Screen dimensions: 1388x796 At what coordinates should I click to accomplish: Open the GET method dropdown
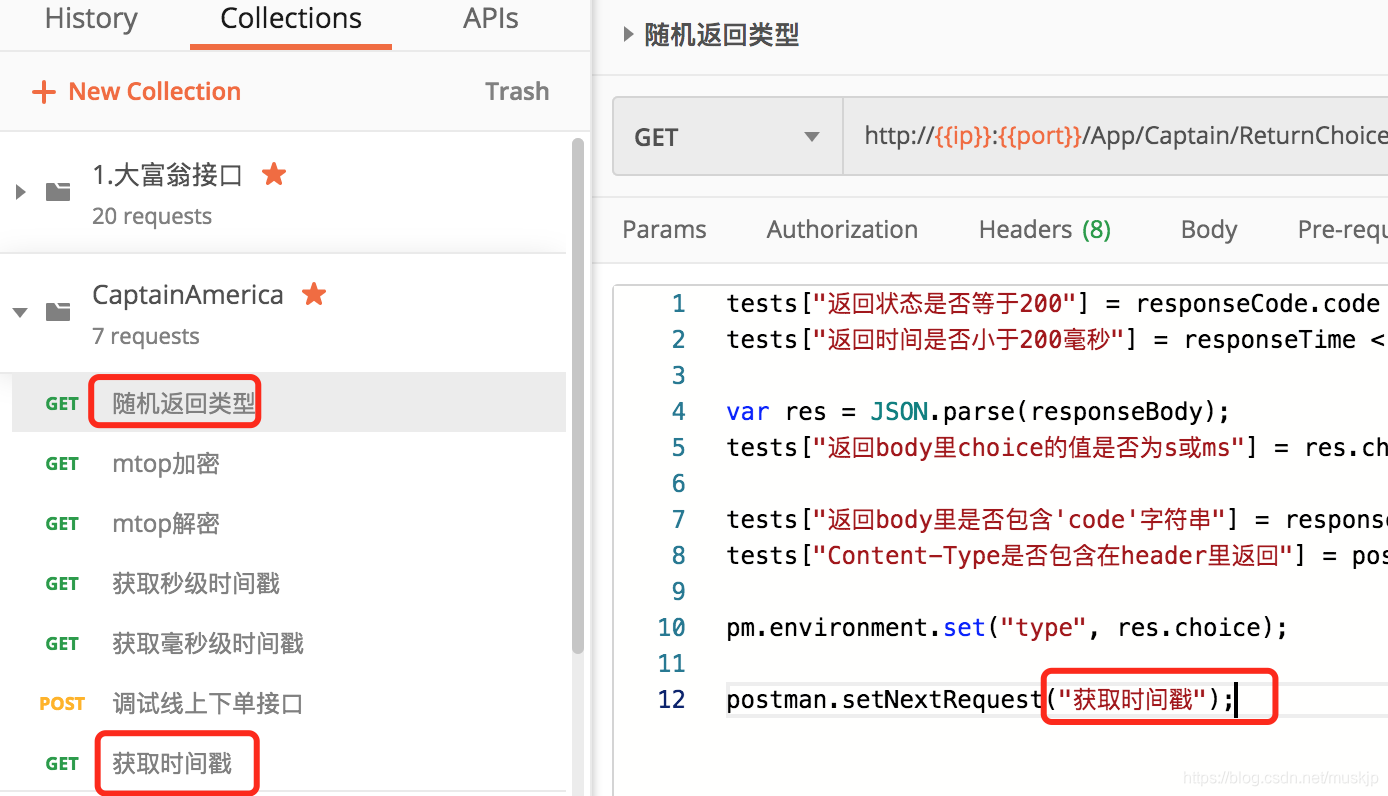(728, 137)
